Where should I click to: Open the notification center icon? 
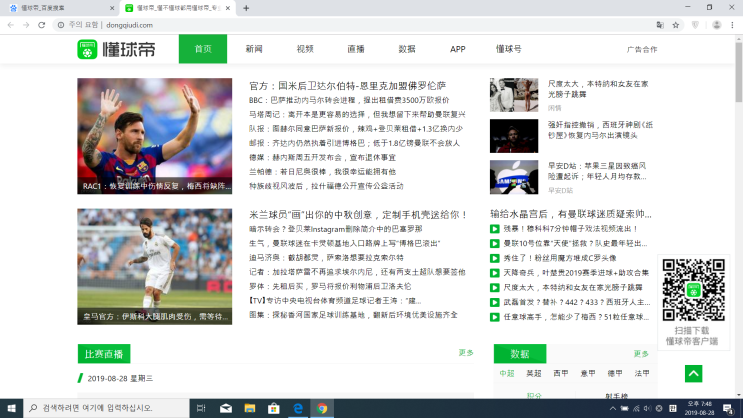[728, 408]
